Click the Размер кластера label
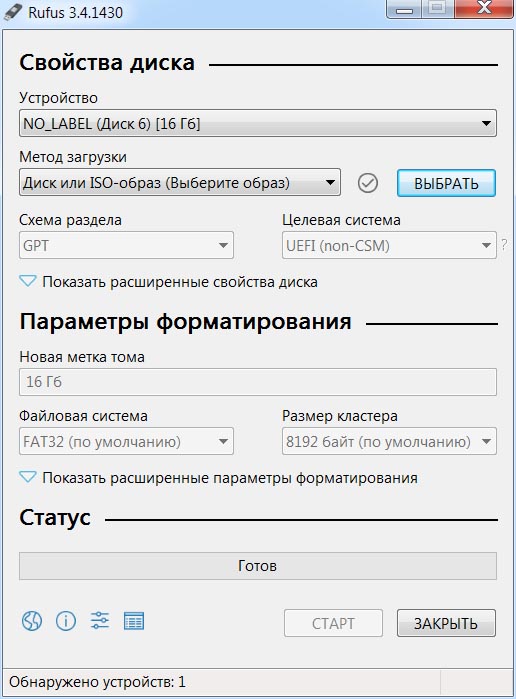Viewport: 516px width, 699px height. point(340,416)
